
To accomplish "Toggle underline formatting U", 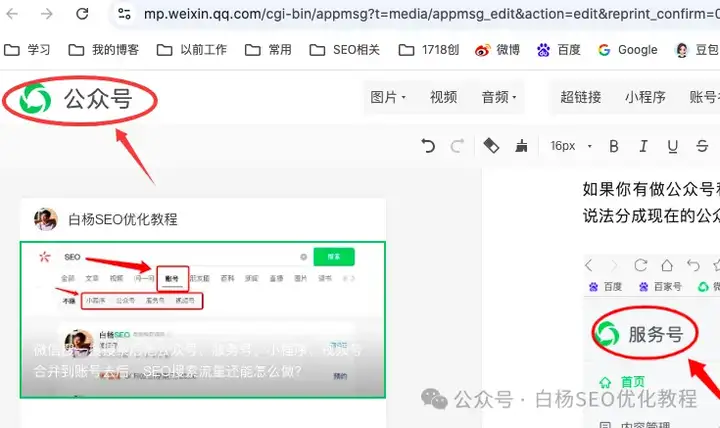I will tap(673, 146).
